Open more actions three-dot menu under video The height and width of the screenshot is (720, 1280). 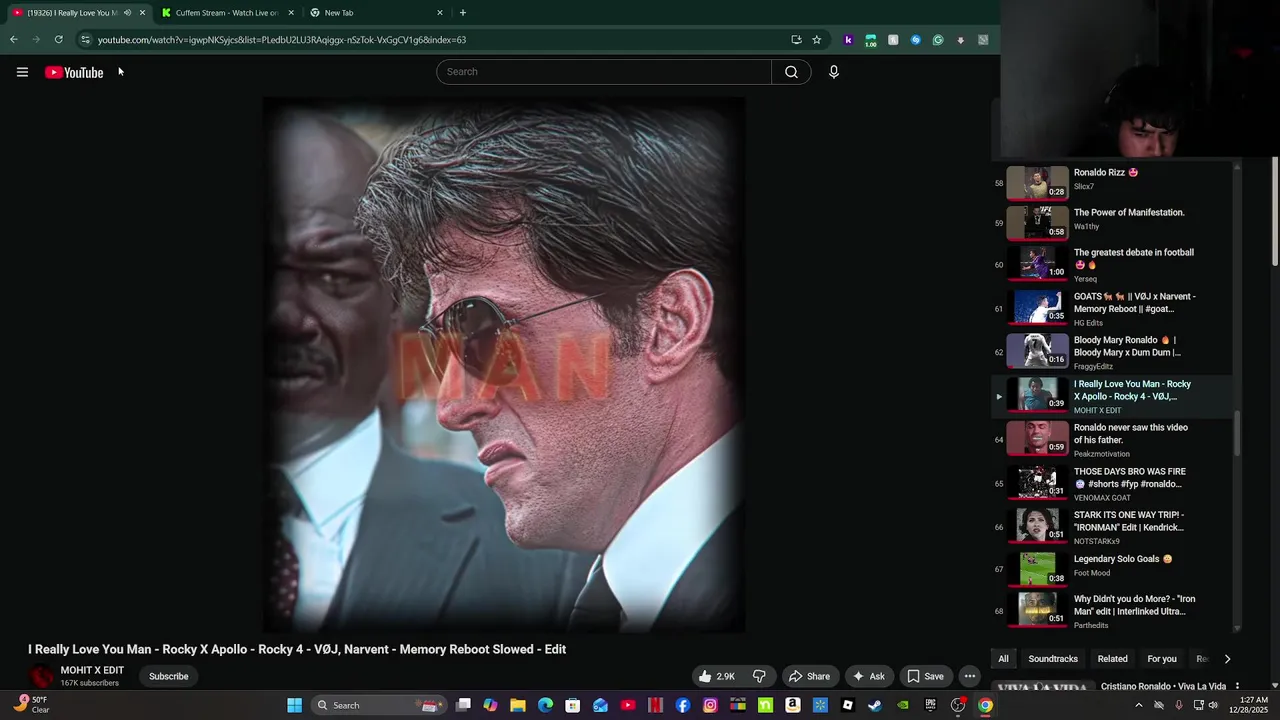(969, 676)
